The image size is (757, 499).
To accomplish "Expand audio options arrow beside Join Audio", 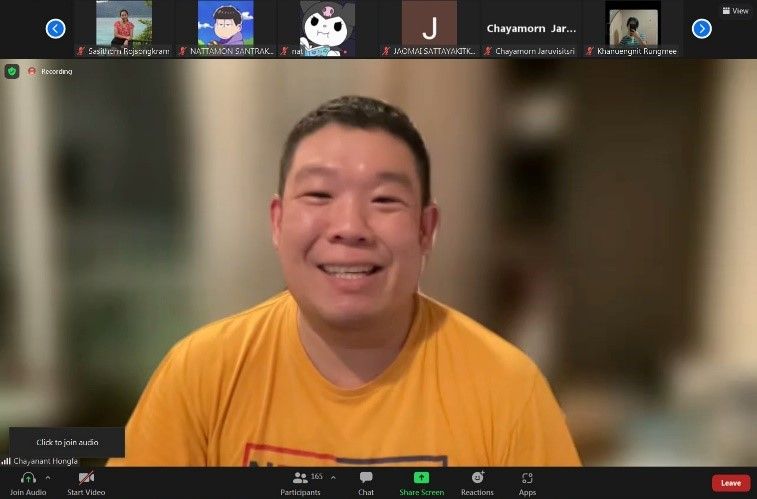I will [x=48, y=477].
